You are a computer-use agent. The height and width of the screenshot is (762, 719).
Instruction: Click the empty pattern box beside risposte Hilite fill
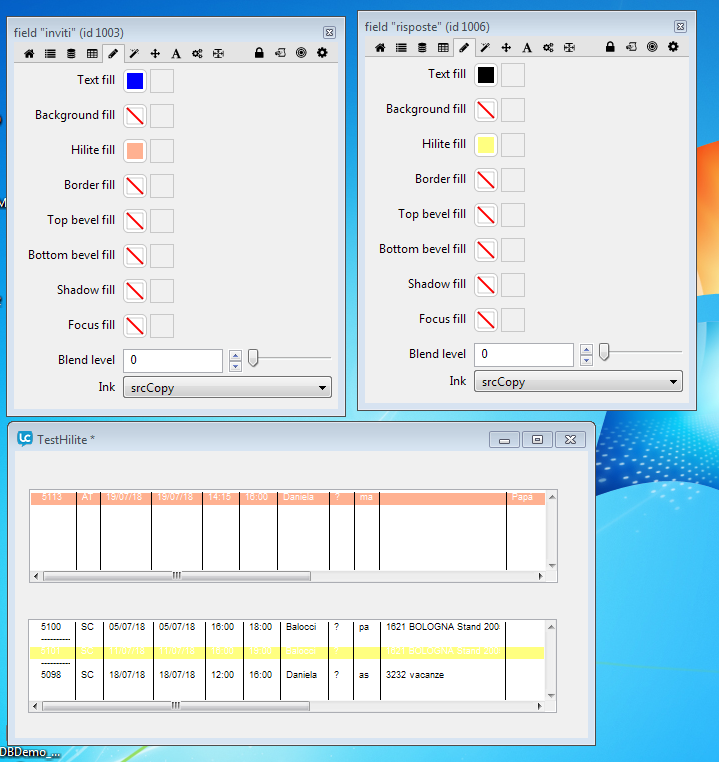pos(513,145)
